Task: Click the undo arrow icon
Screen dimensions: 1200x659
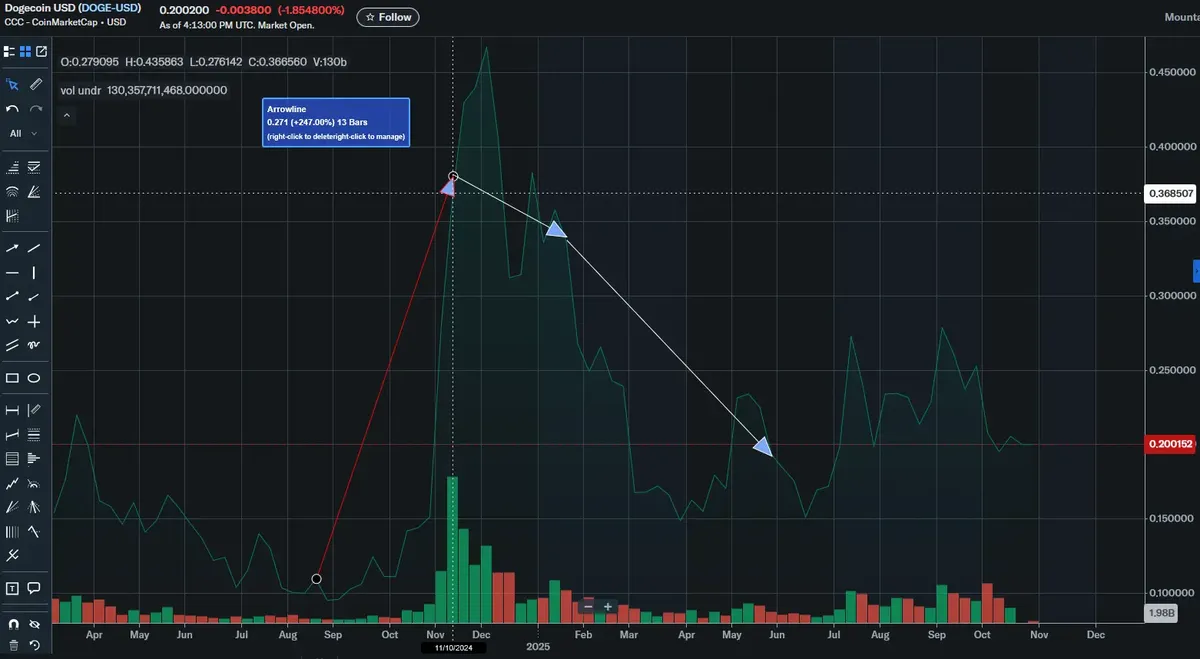Action: 13,108
